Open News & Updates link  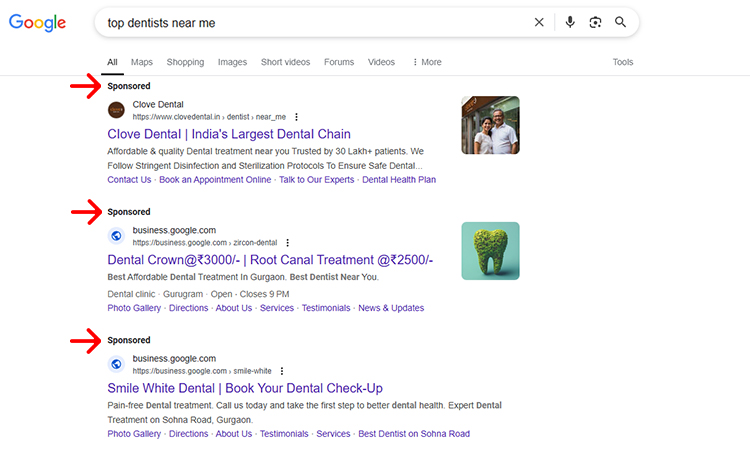(391, 308)
